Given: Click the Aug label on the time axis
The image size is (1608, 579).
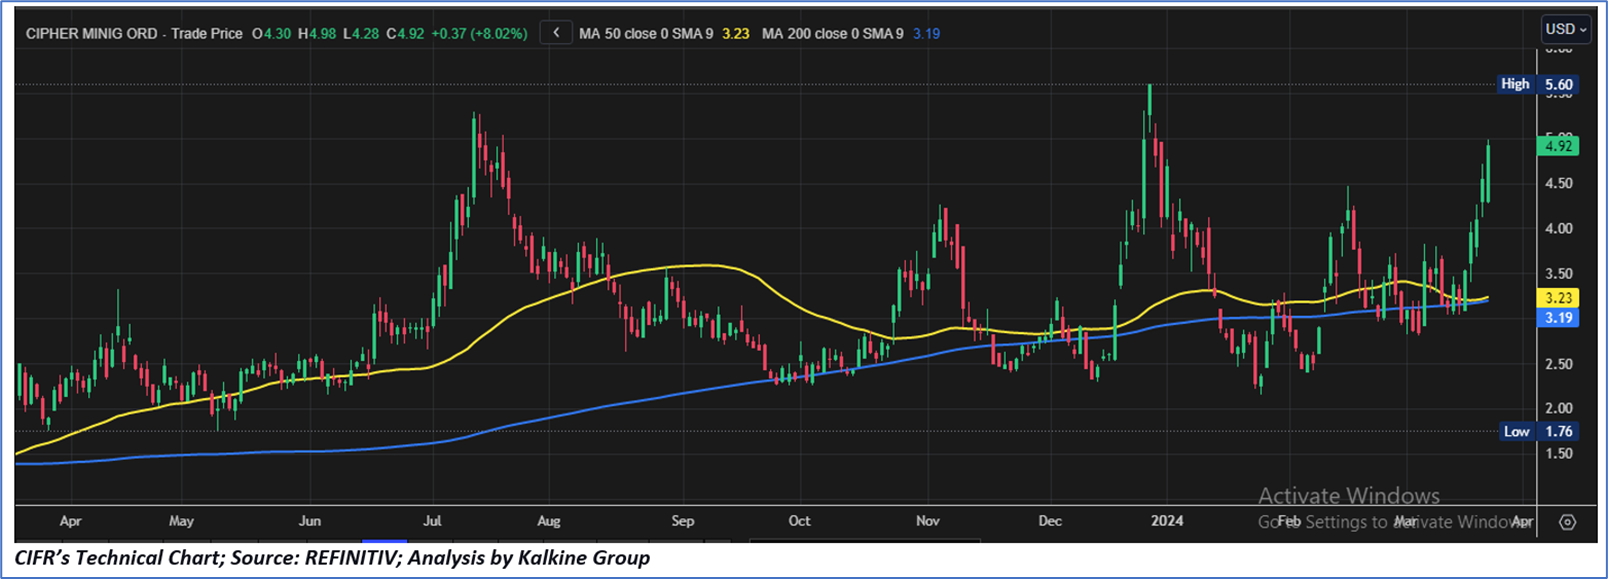Looking at the screenshot, I should [548, 521].
